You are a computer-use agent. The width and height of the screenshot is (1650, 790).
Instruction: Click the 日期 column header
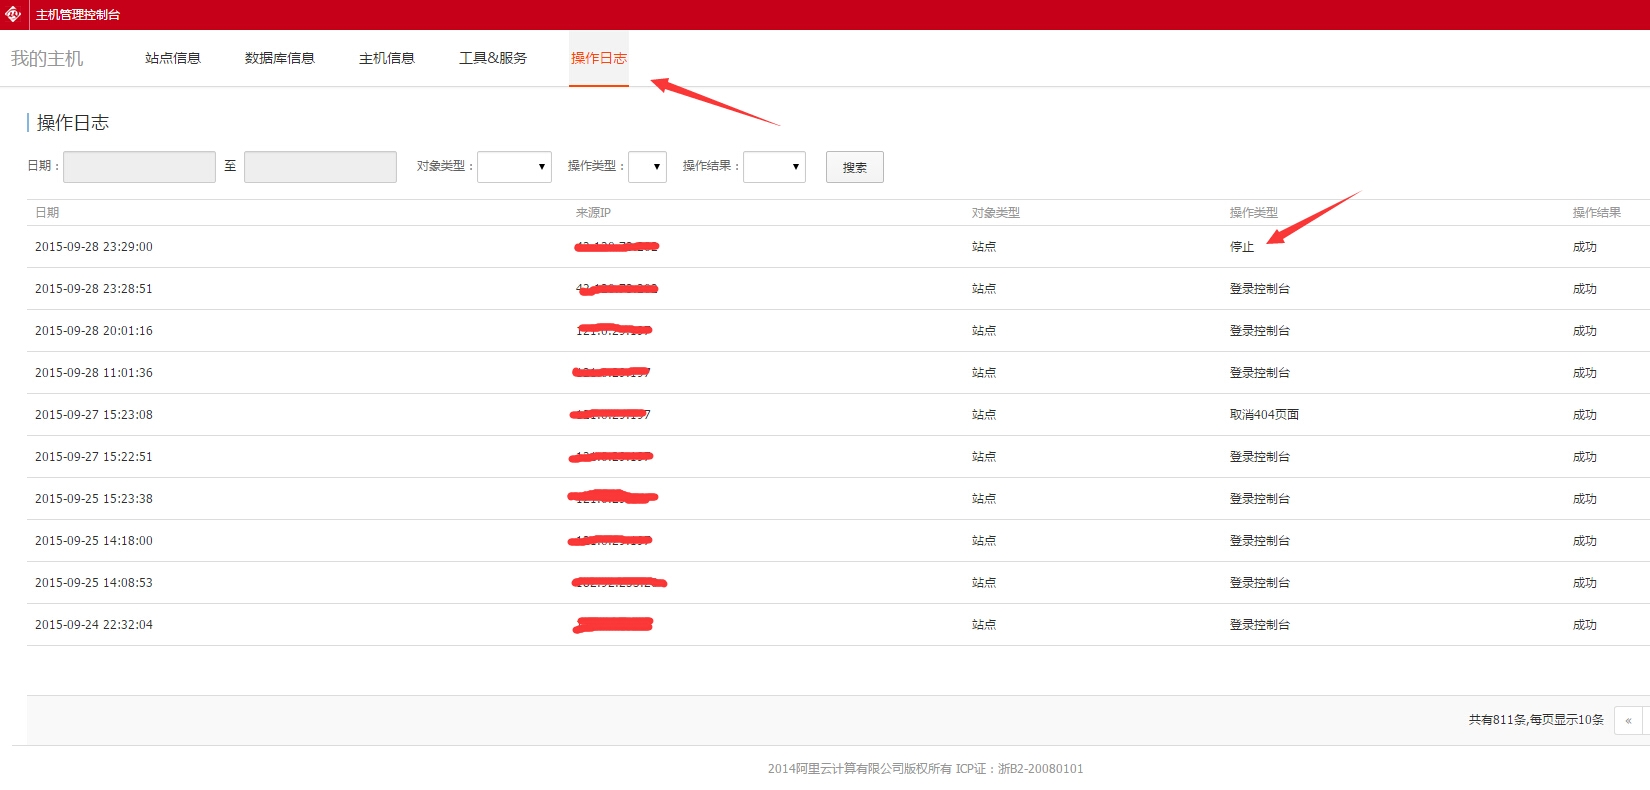[47, 213]
